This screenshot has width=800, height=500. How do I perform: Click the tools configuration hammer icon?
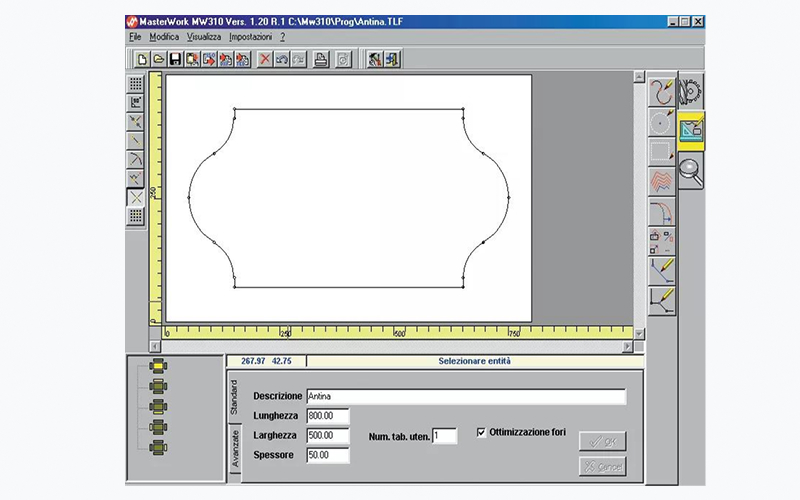pos(376,59)
